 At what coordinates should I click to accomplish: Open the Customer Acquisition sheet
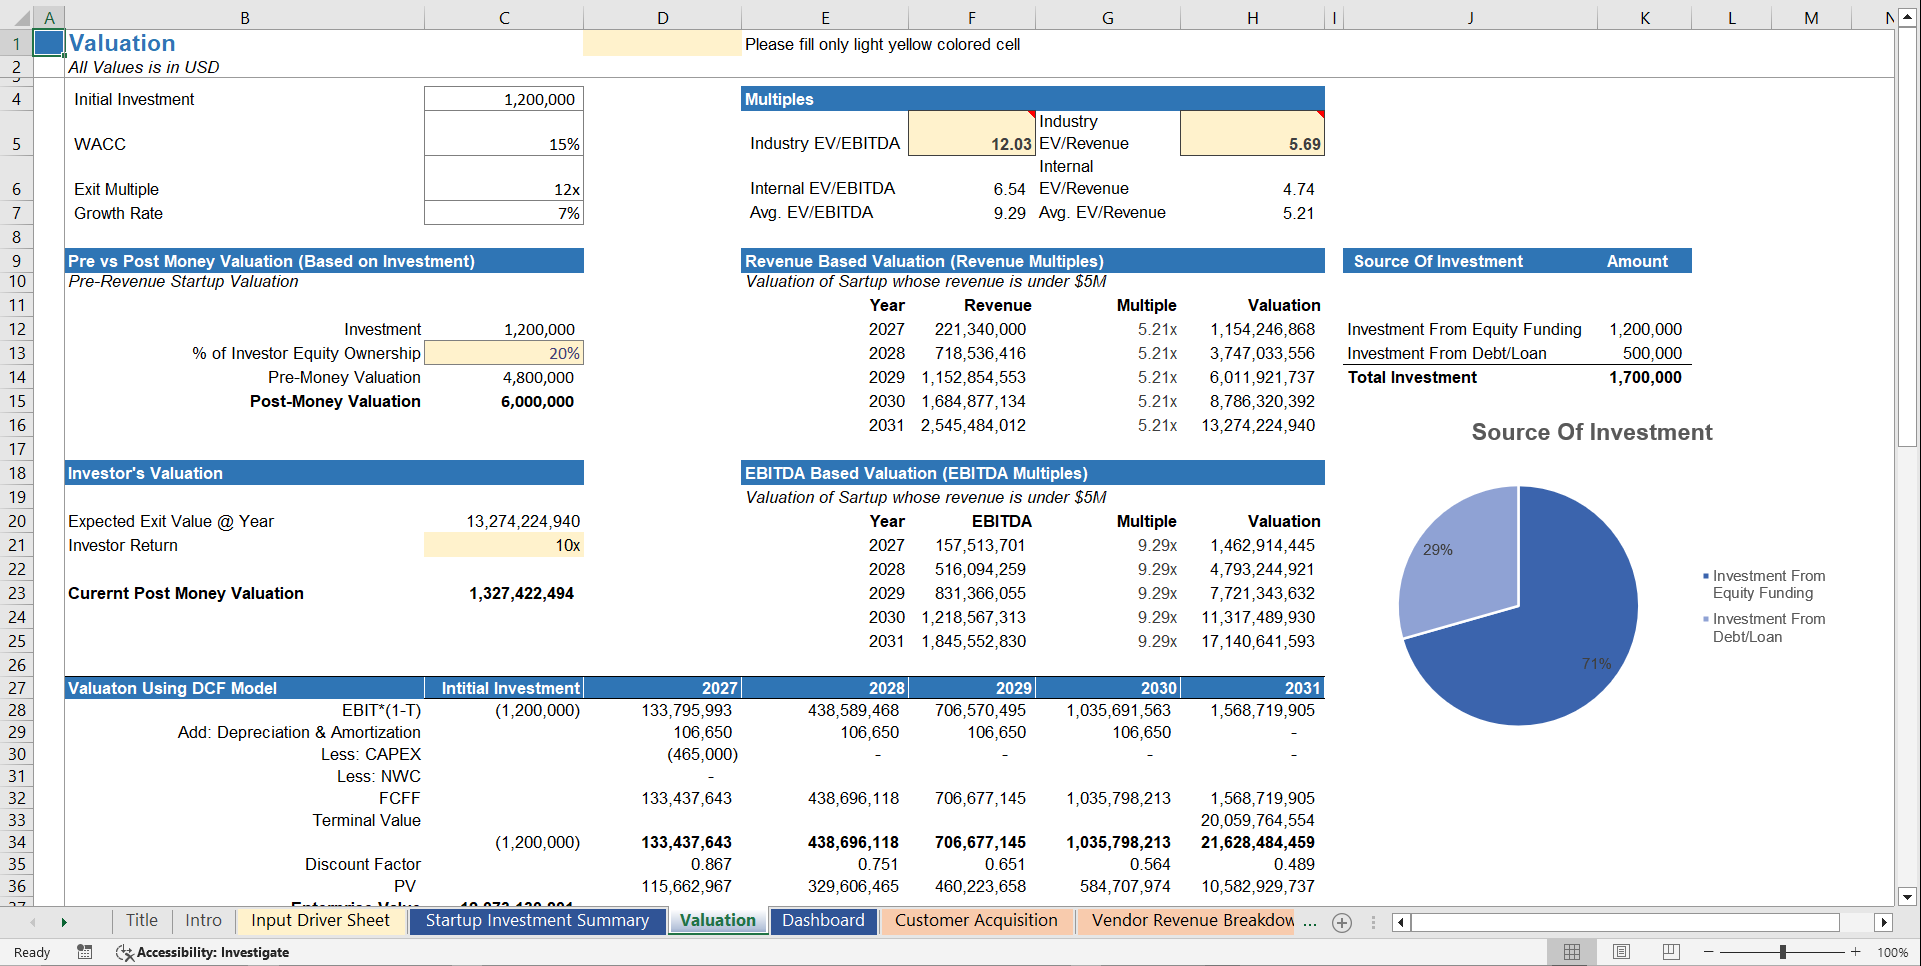pyautogui.click(x=977, y=921)
